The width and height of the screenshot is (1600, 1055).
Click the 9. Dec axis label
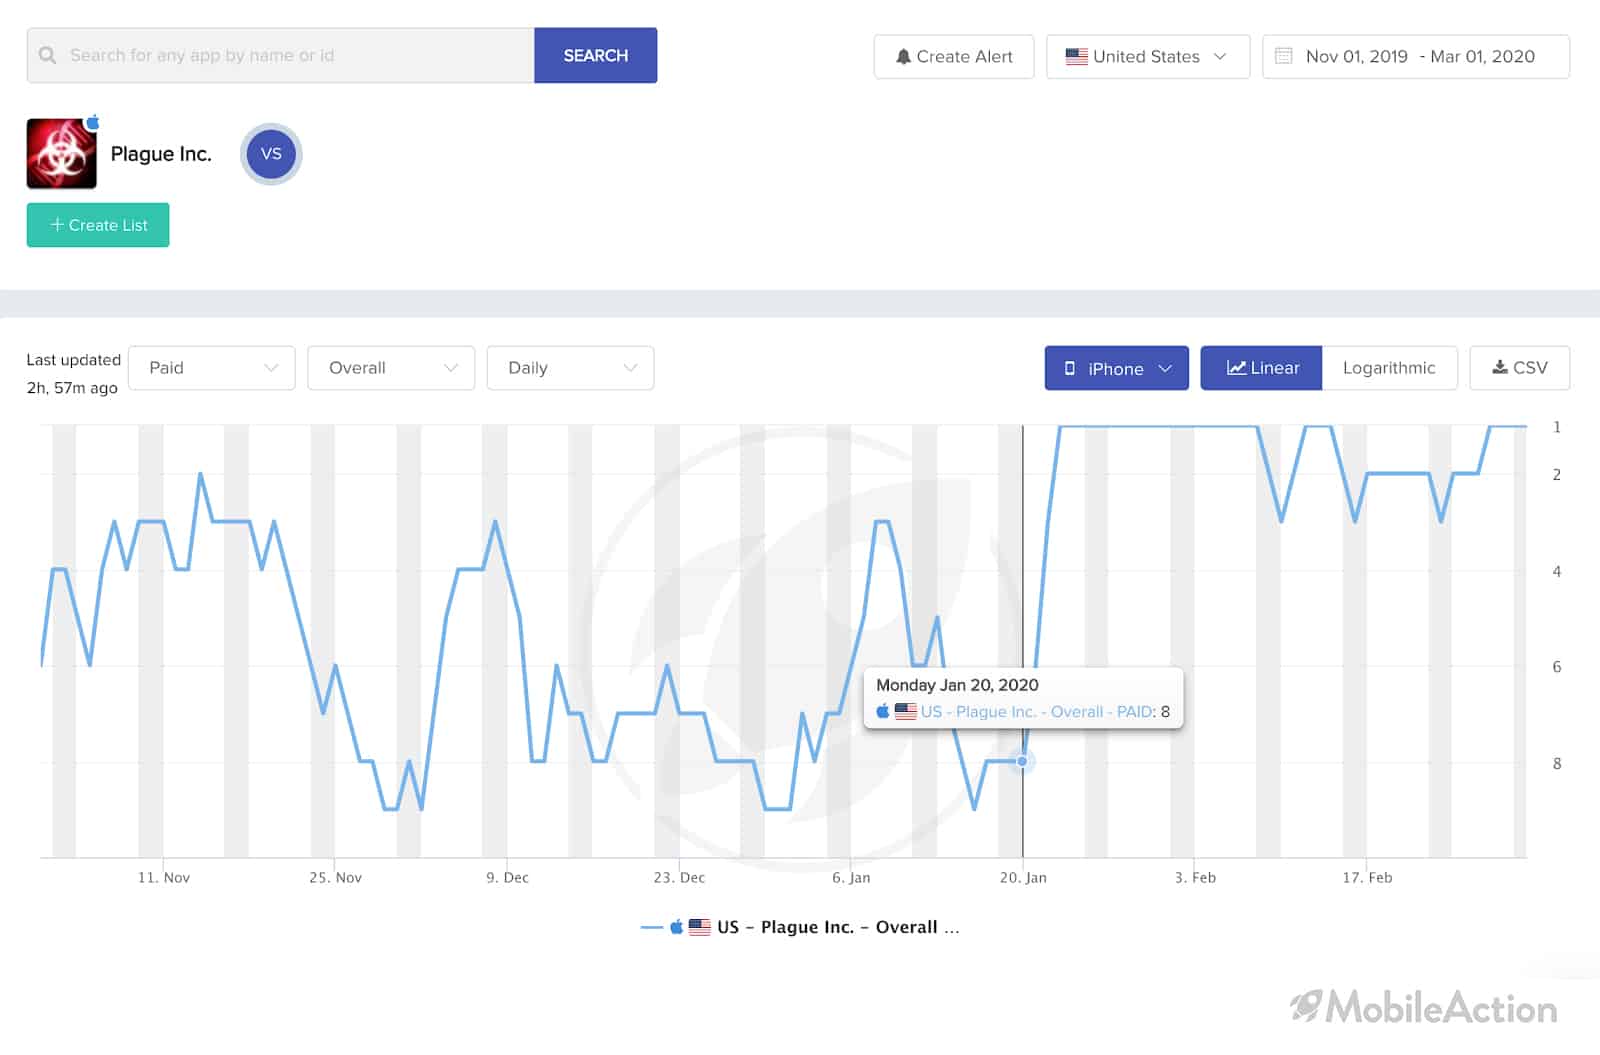point(507,877)
